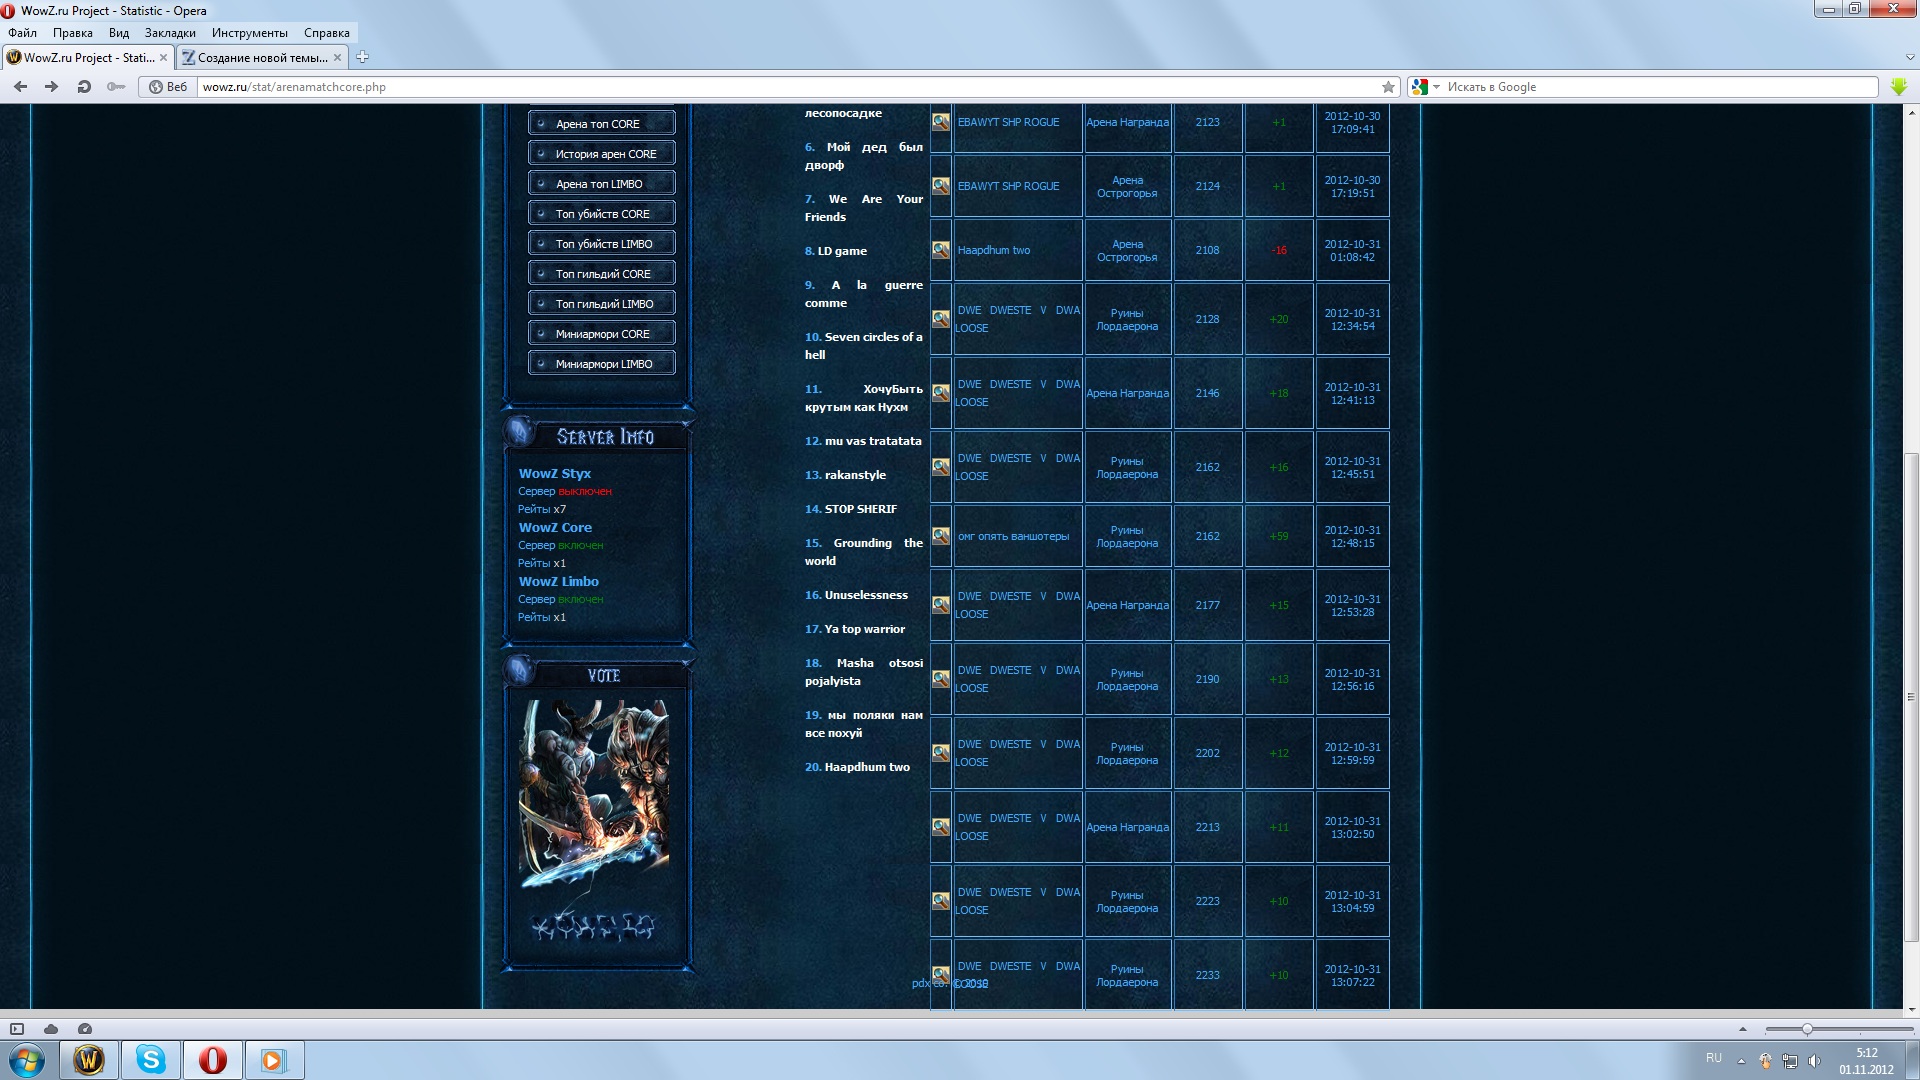Expand the closed tabs arrow at right
This screenshot has height=1080, width=1920.
point(1910,57)
